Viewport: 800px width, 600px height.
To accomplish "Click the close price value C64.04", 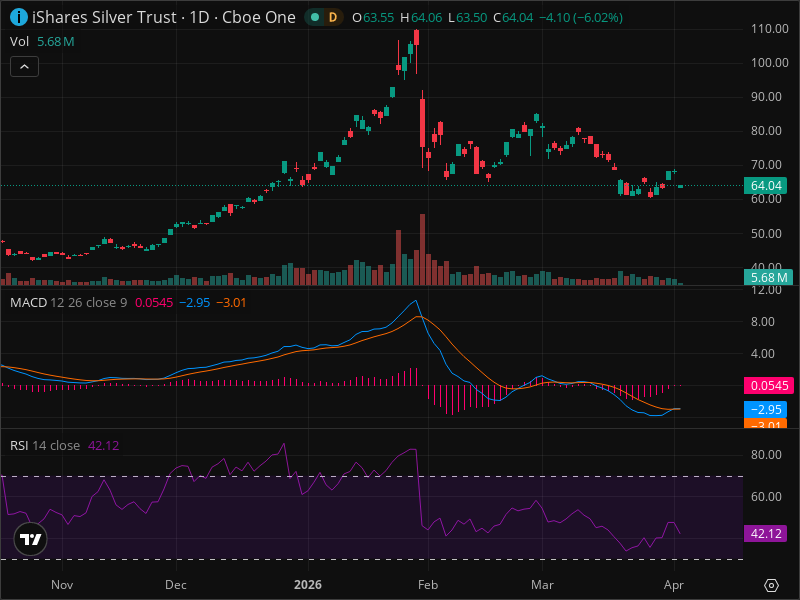I will (513, 18).
